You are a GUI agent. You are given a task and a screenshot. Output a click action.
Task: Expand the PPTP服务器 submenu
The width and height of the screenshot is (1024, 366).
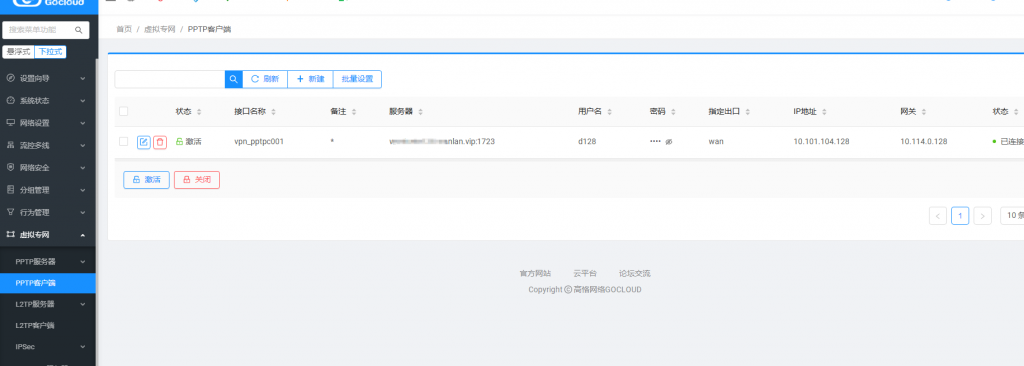(x=83, y=262)
